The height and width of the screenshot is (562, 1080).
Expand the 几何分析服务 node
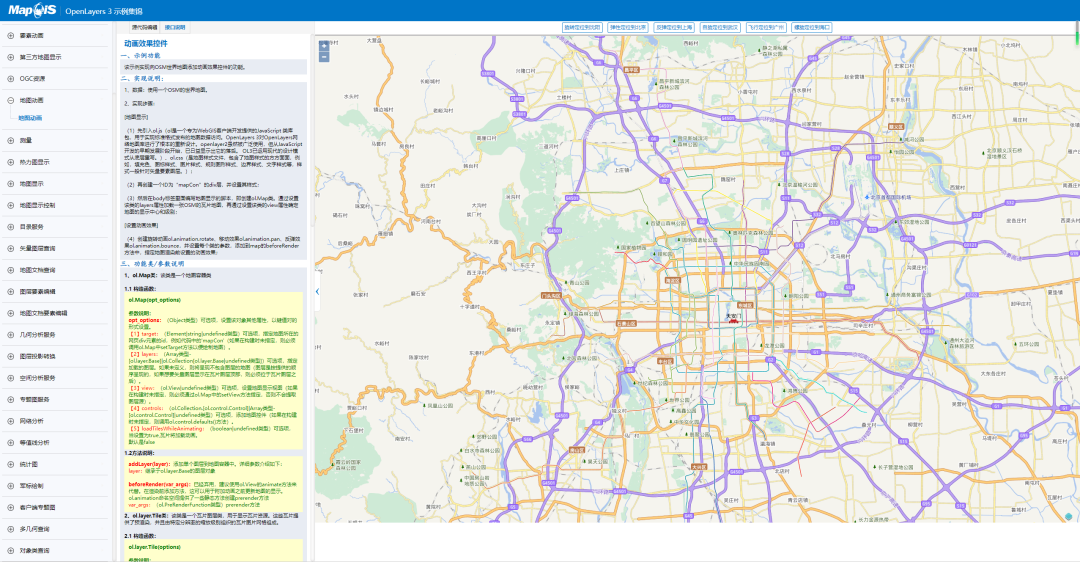(10, 335)
